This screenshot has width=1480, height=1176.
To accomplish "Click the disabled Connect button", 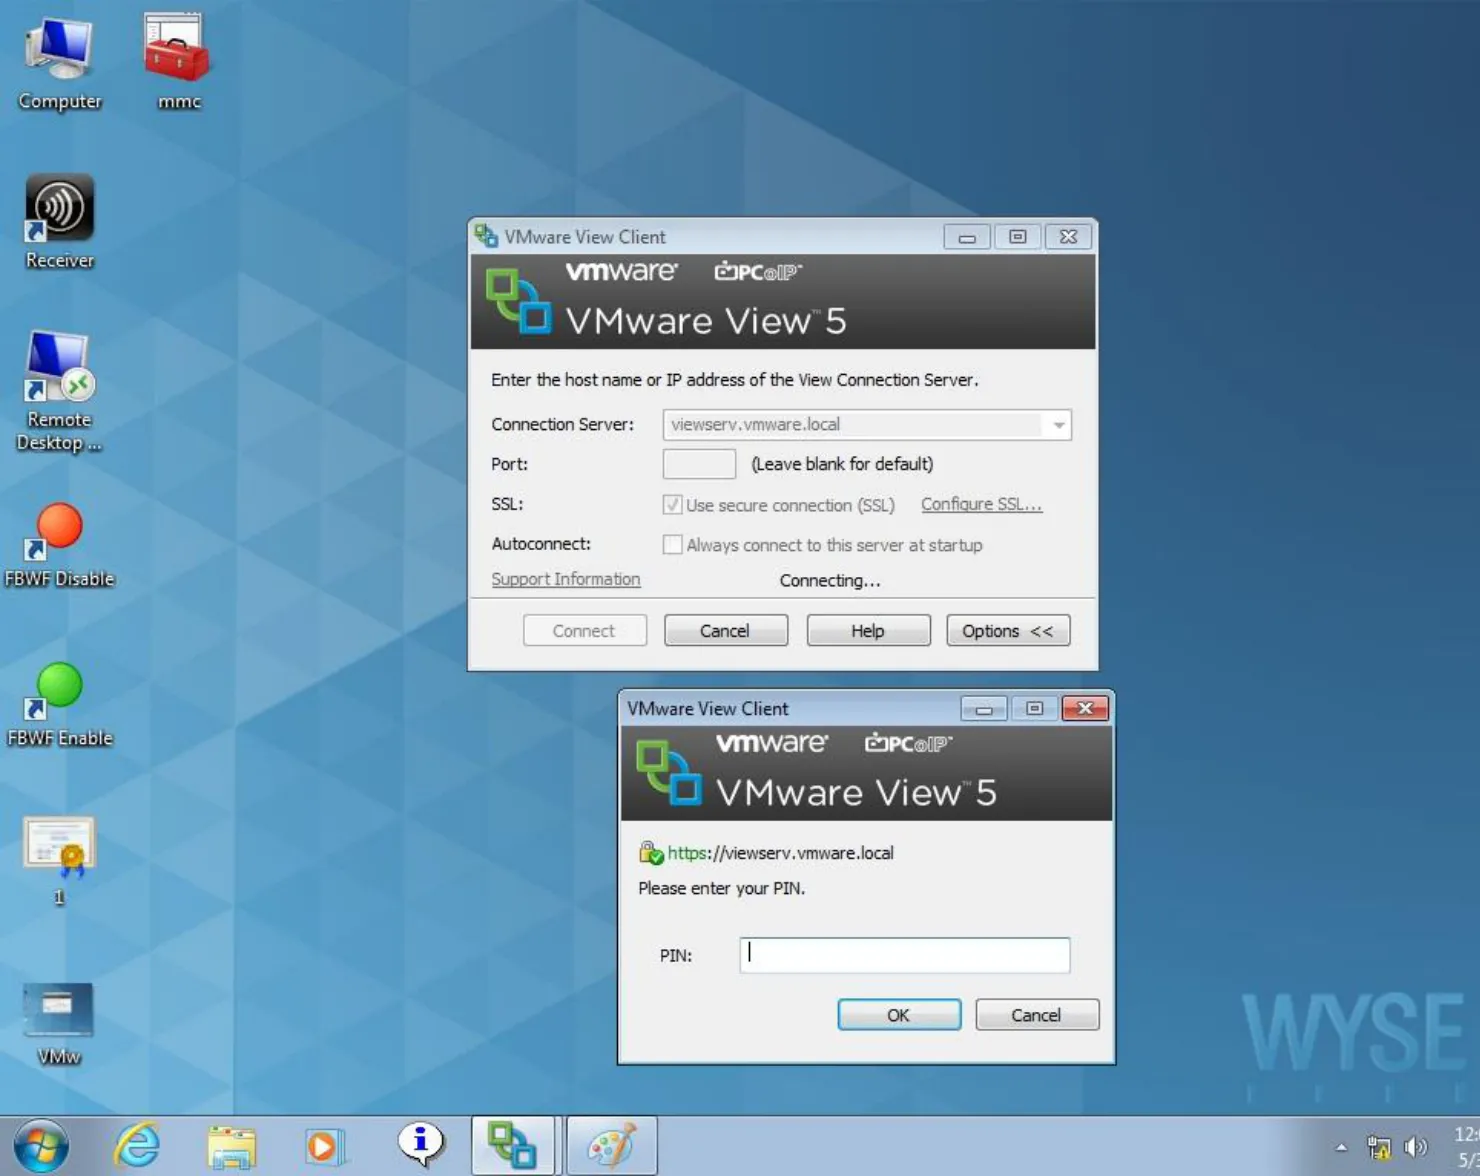I will 585,631.
